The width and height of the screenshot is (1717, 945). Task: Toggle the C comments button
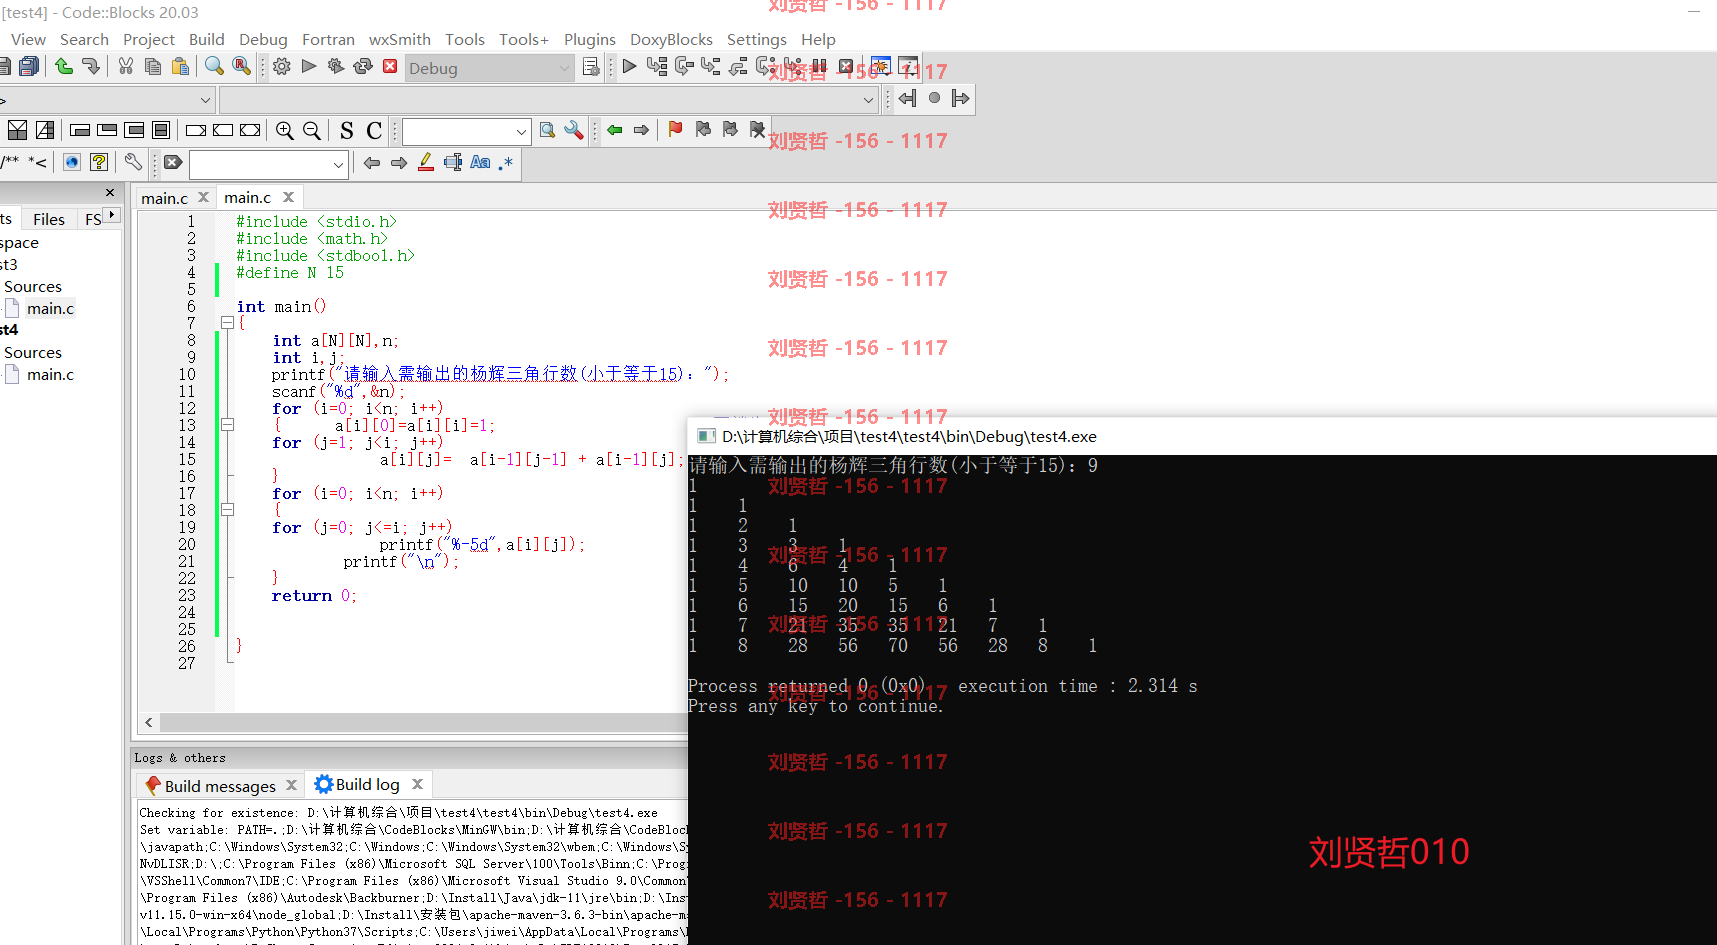click(x=374, y=130)
